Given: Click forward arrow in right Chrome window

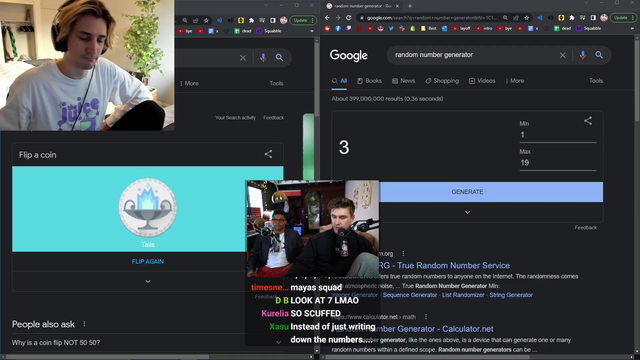Looking at the screenshot, I should coord(338,18).
